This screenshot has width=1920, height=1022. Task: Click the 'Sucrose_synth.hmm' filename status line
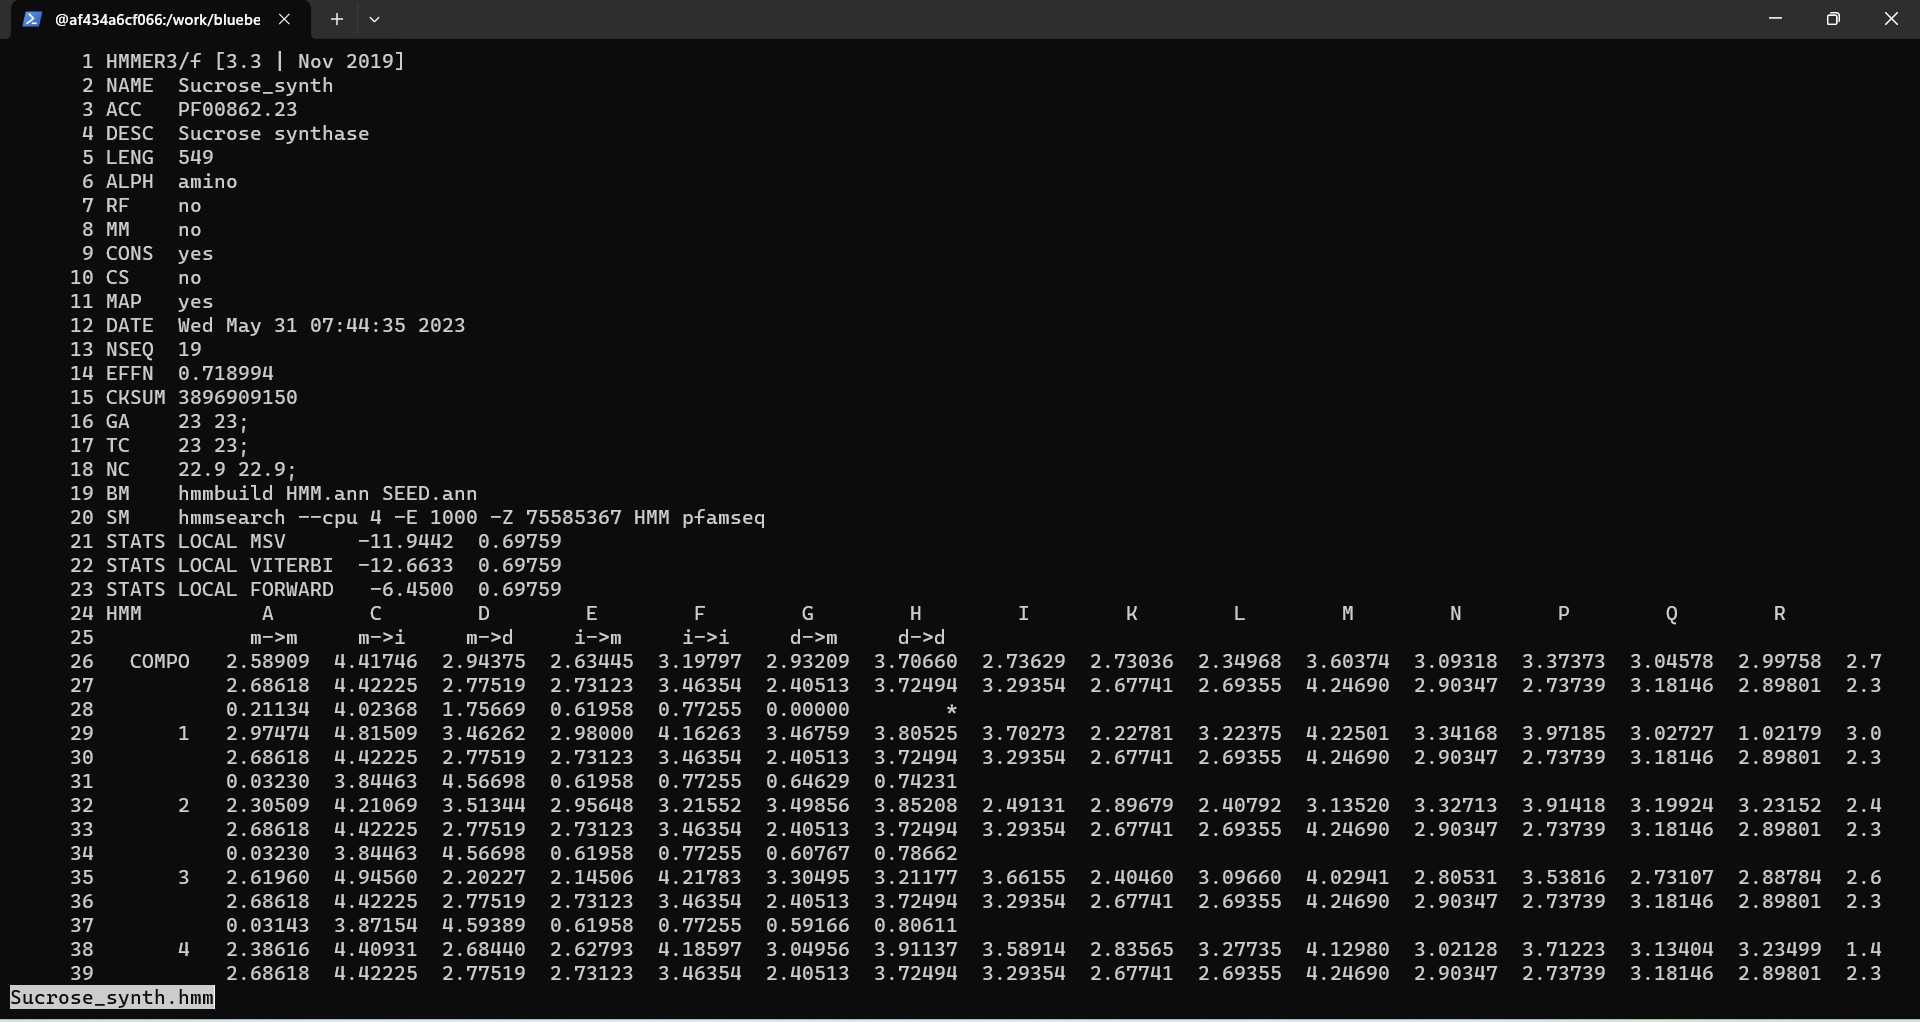pos(112,997)
